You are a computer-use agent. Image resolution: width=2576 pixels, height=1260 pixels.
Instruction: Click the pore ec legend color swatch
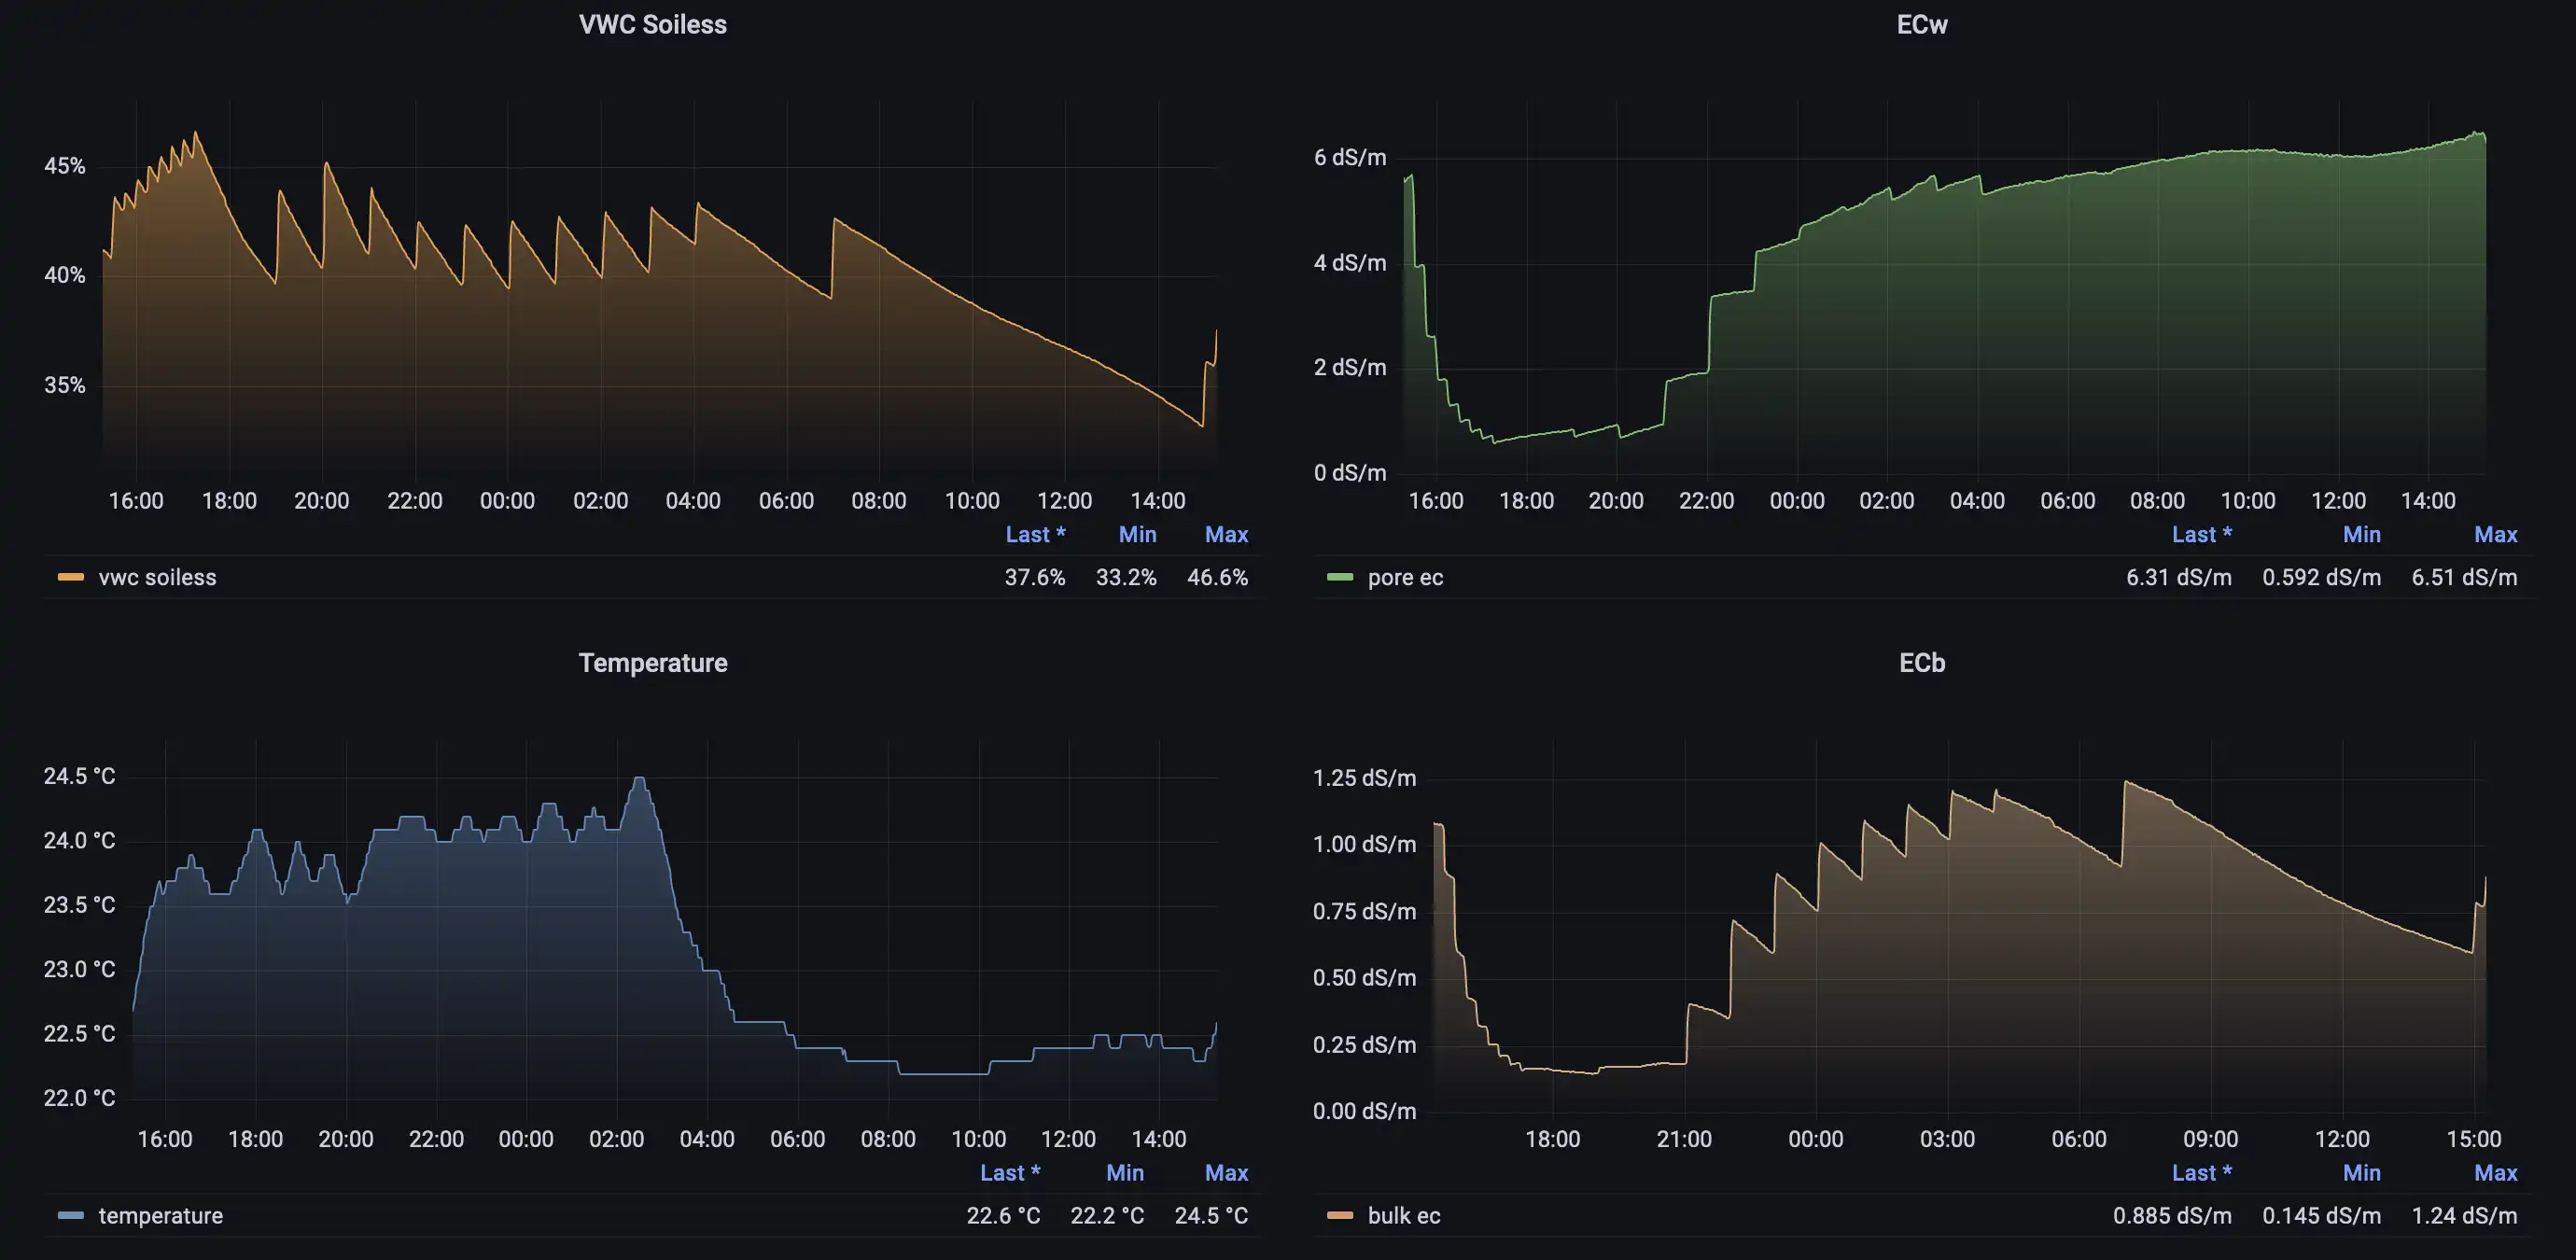pyautogui.click(x=1339, y=577)
